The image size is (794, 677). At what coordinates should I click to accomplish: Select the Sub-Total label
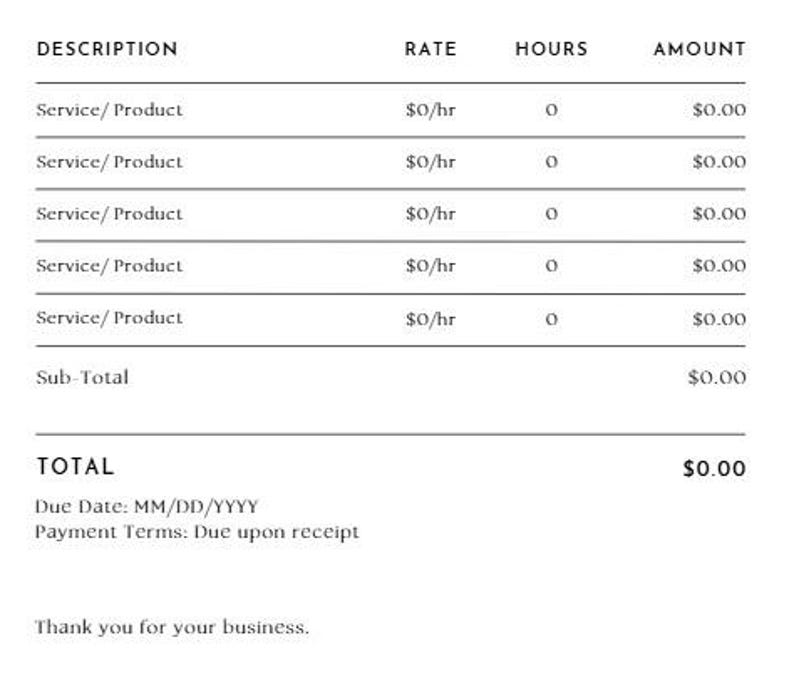click(x=82, y=377)
